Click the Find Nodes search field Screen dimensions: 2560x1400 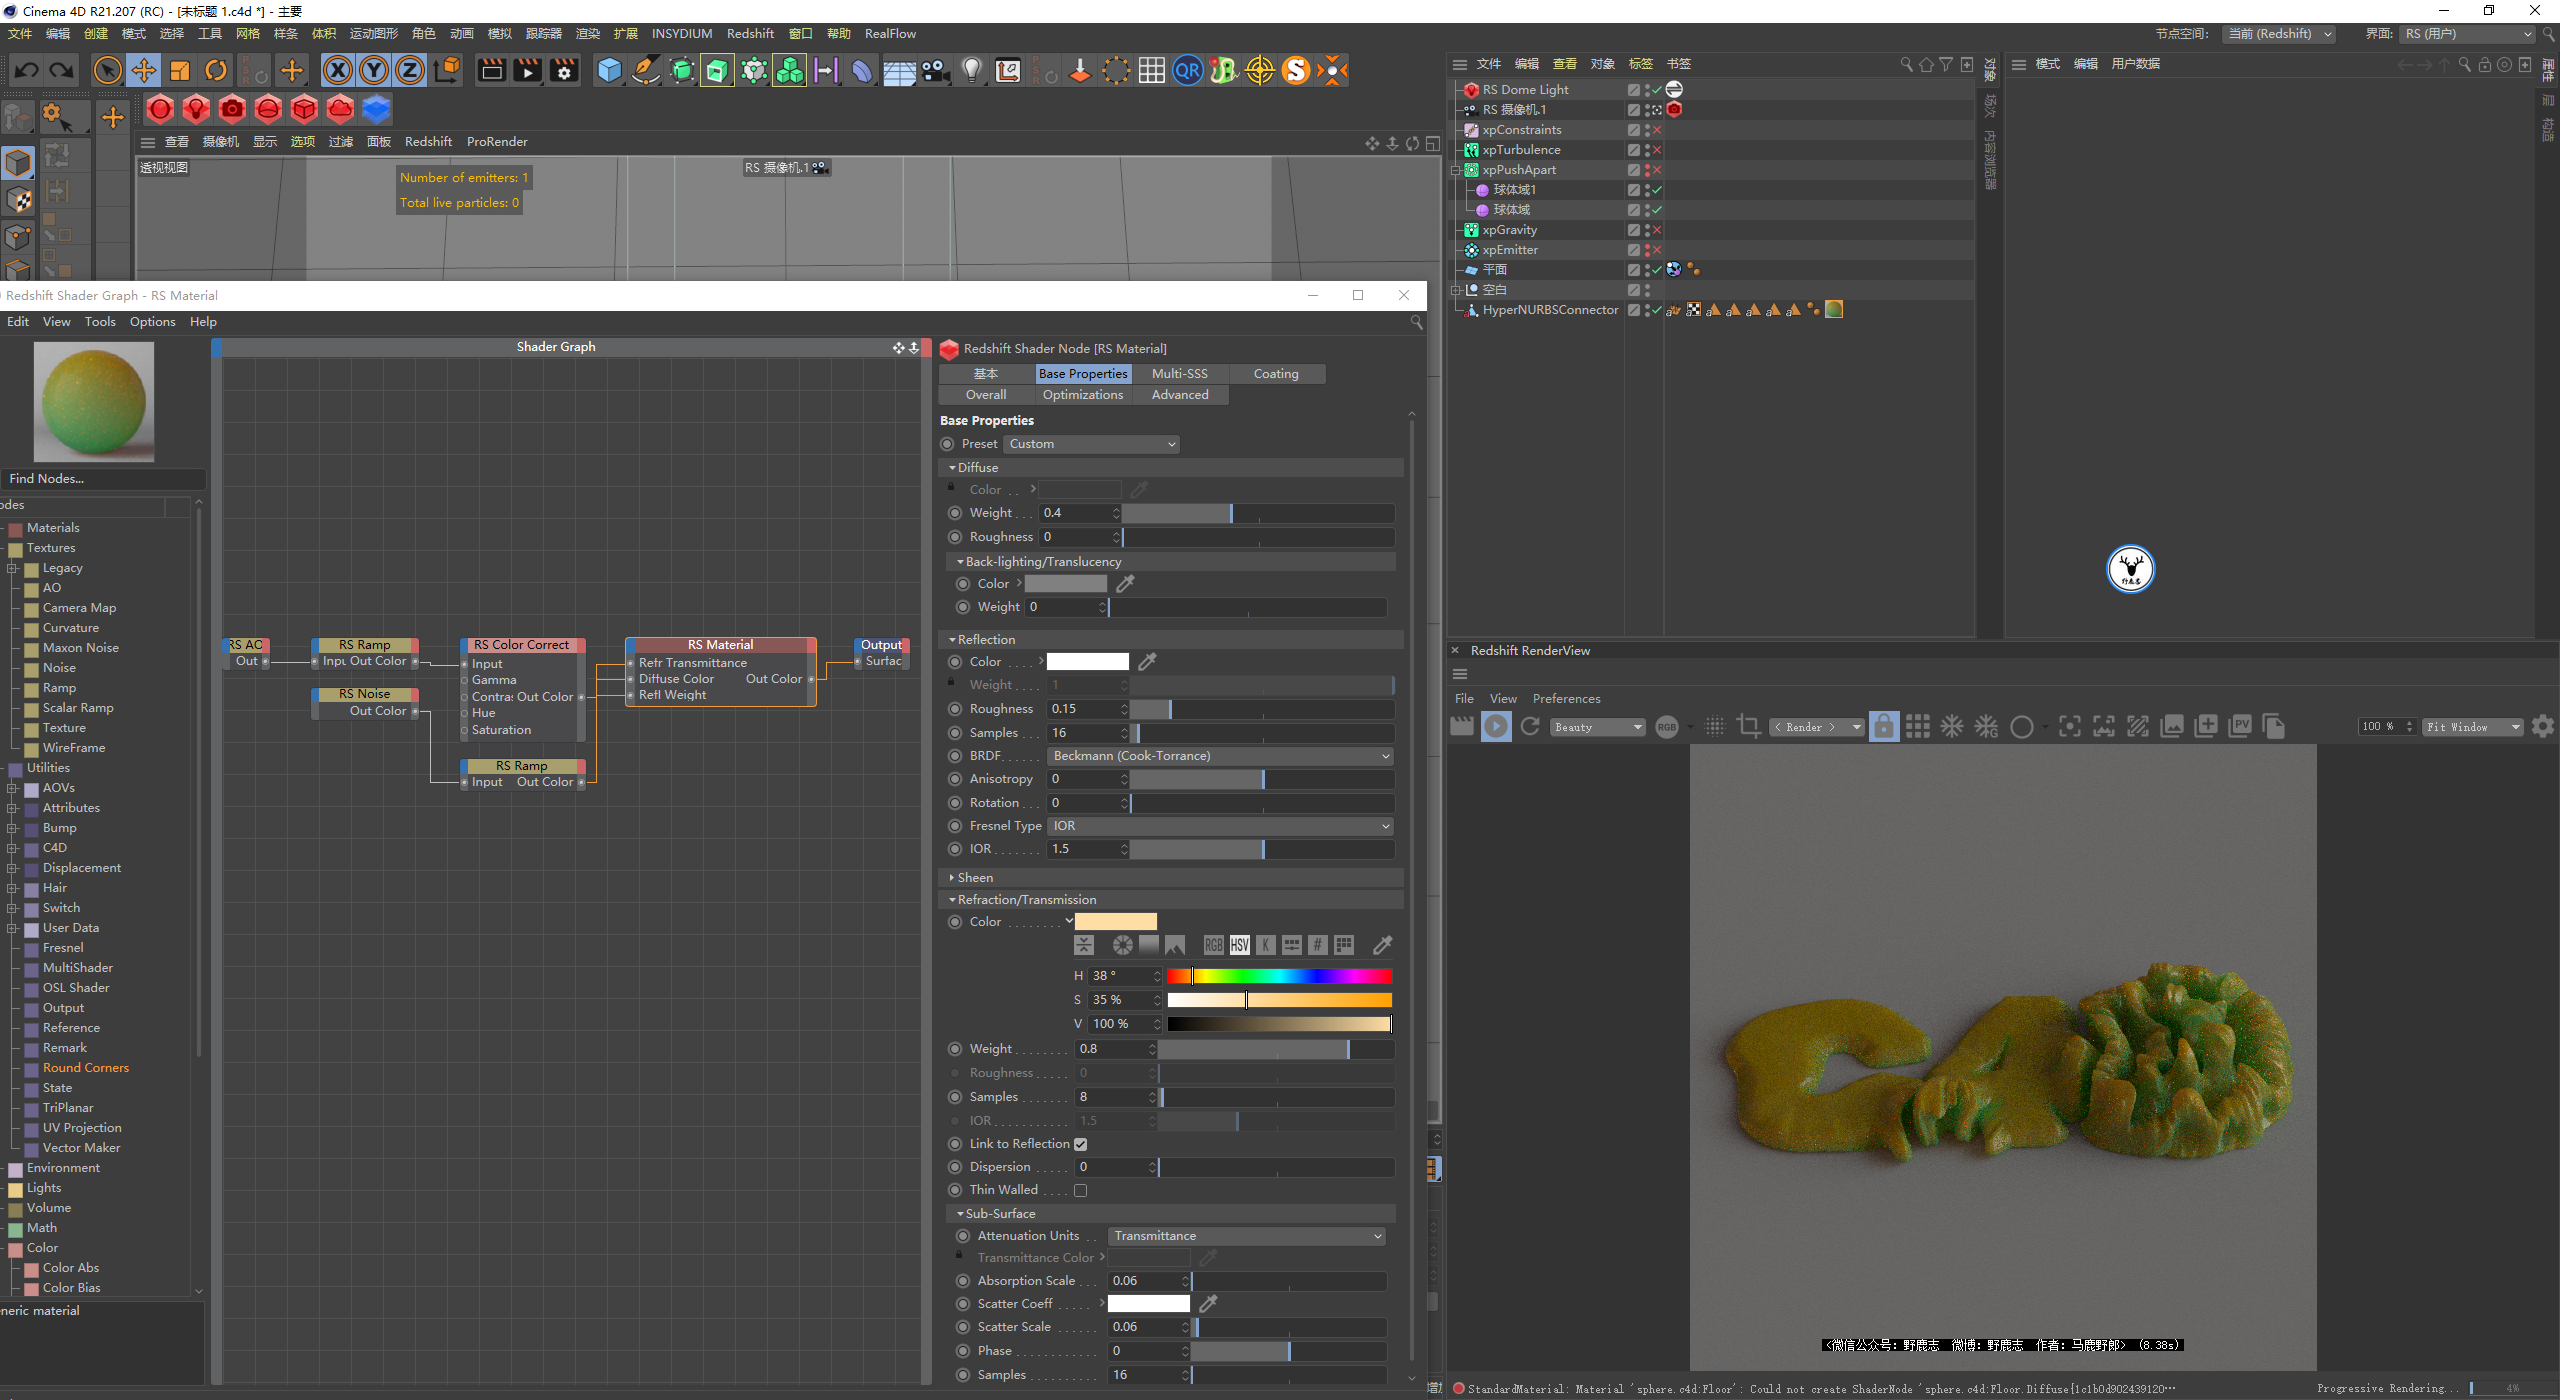point(103,478)
